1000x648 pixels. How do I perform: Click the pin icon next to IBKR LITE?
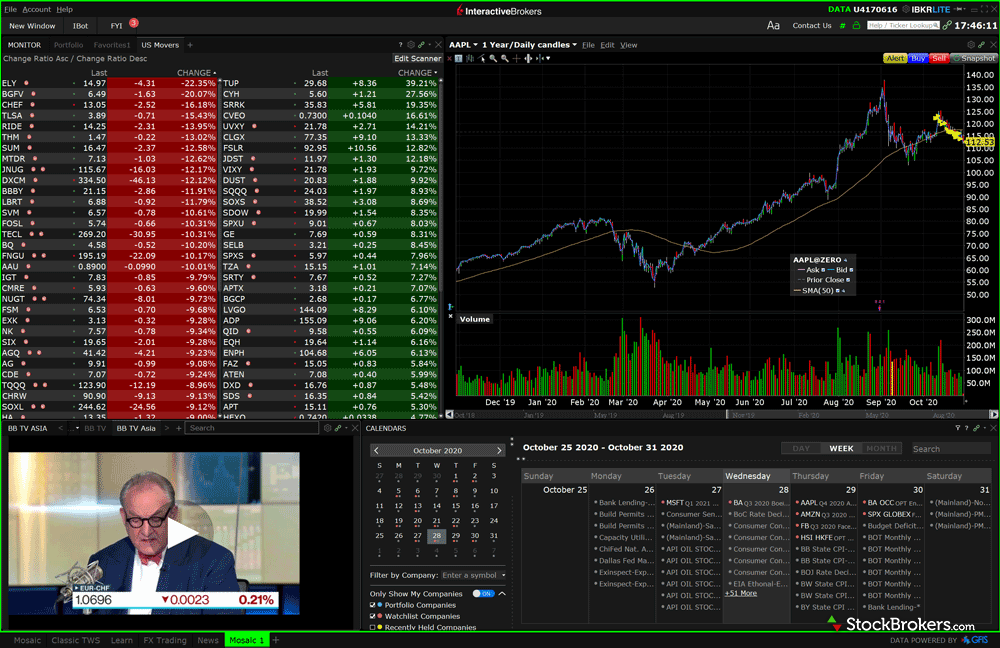pyautogui.click(x=959, y=9)
